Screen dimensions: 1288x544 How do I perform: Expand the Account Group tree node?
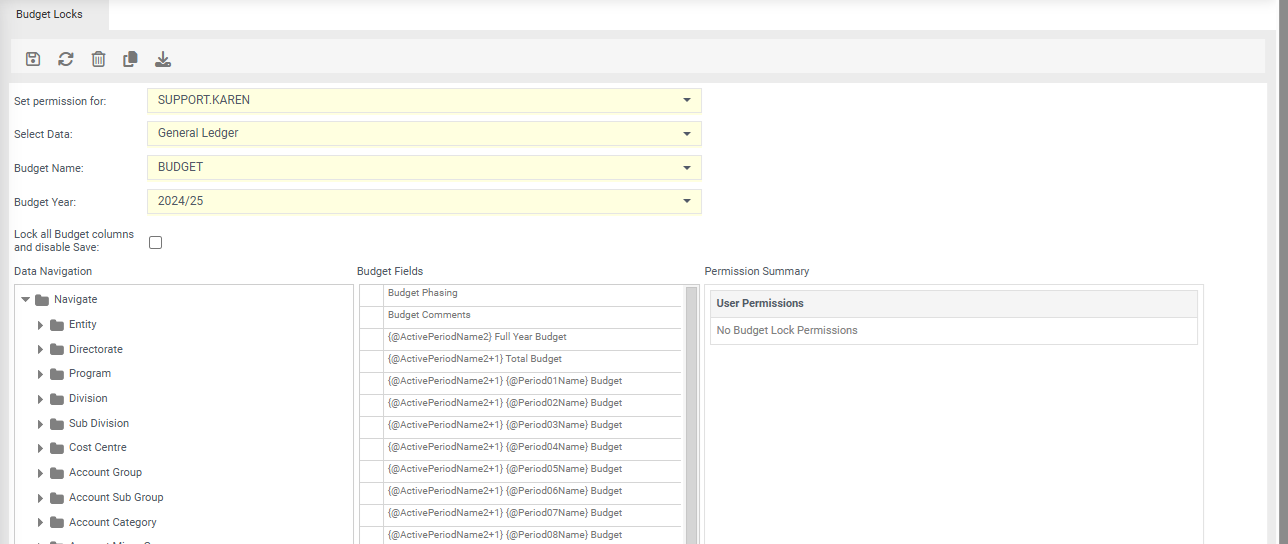tap(41, 472)
